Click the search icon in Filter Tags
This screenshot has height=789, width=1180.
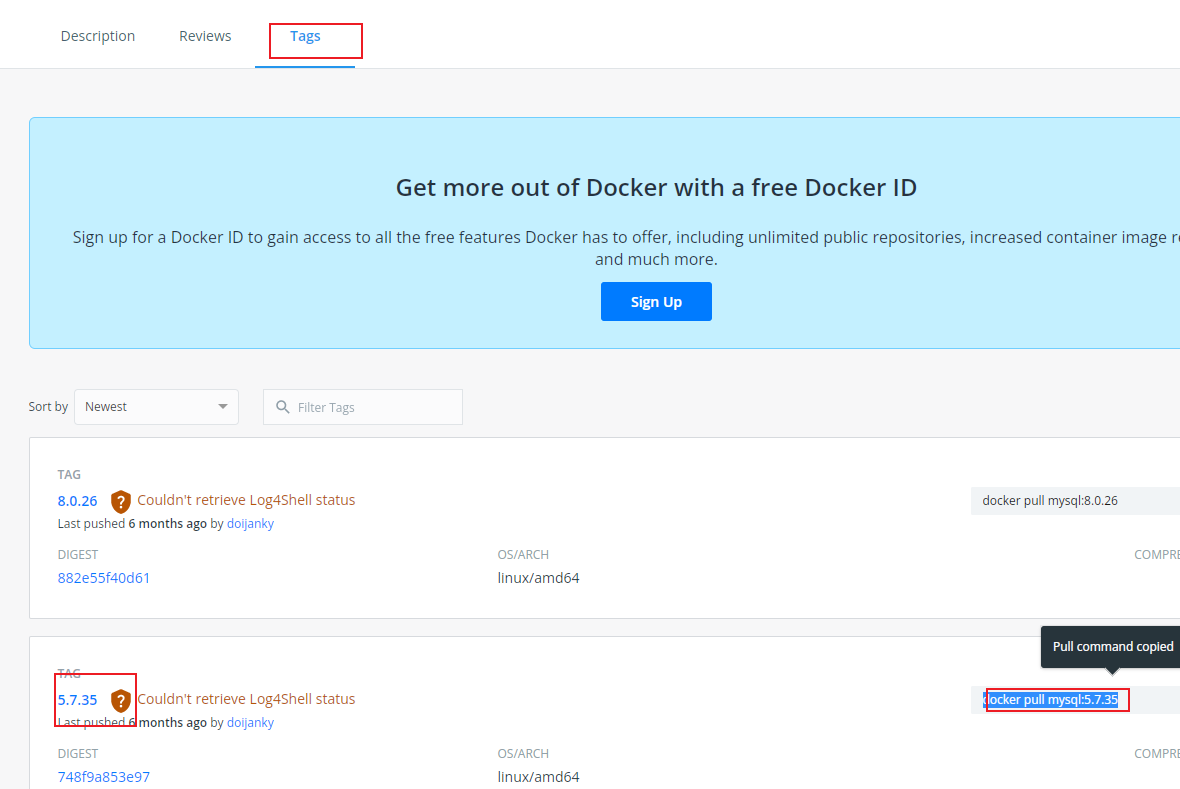[283, 407]
